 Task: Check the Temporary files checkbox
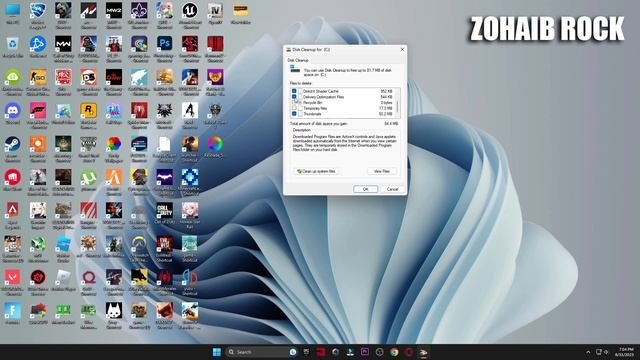tap(294, 108)
